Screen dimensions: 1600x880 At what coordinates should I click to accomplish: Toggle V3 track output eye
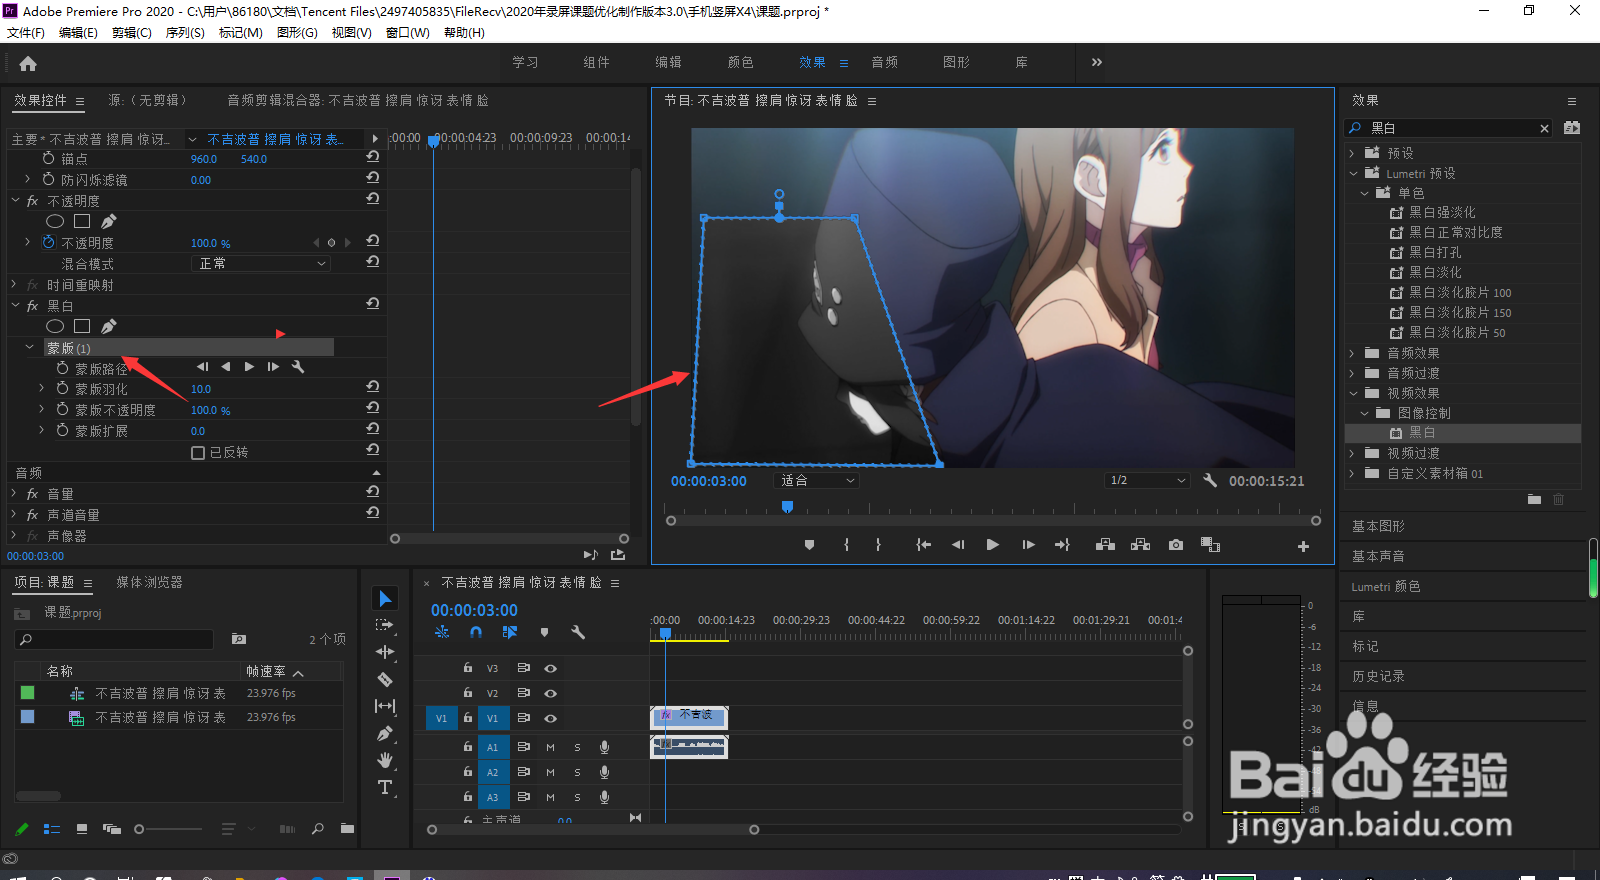550,668
